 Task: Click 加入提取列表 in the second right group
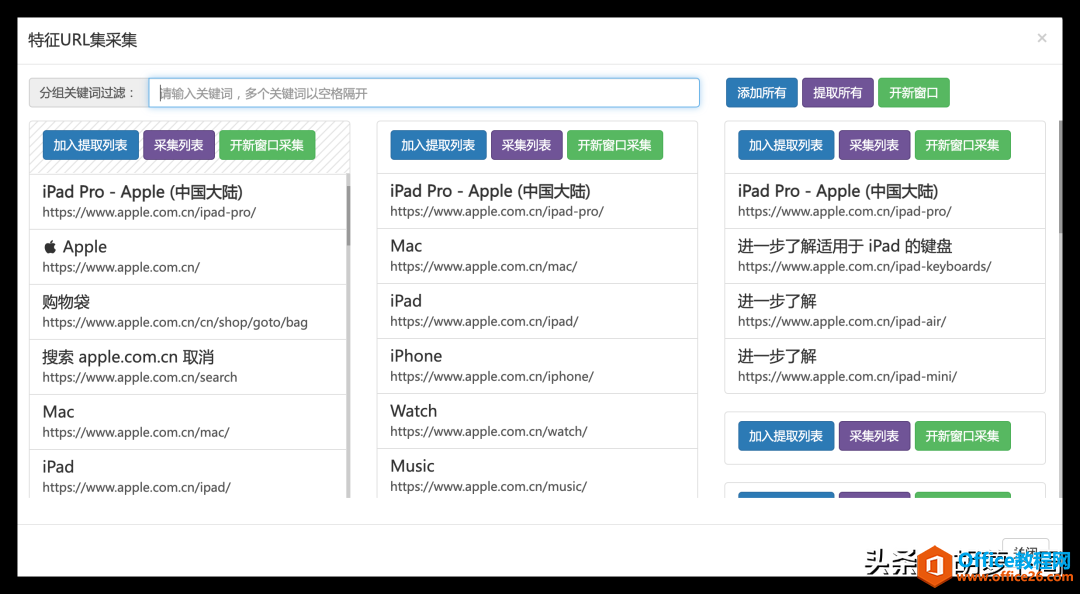point(786,436)
